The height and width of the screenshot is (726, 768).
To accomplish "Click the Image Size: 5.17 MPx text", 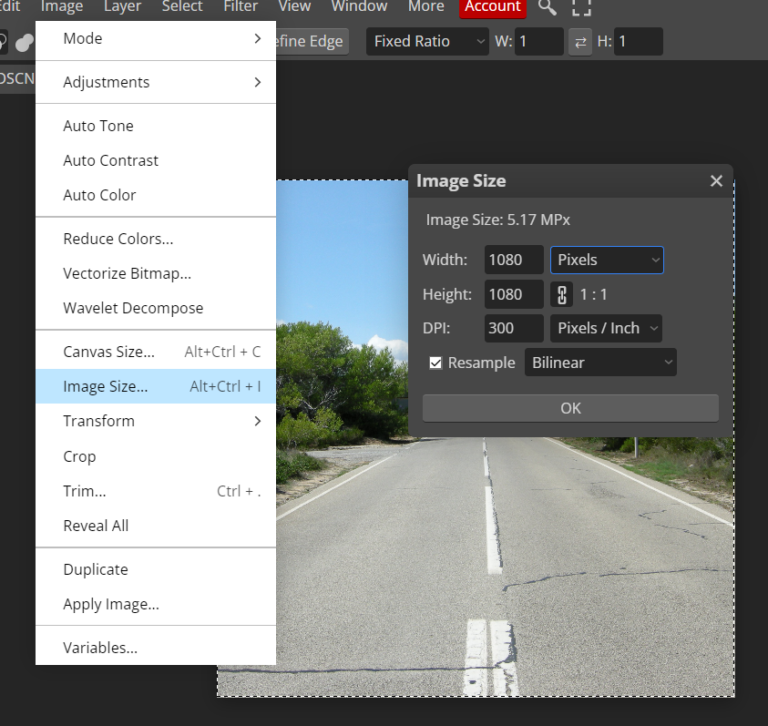I will click(498, 220).
